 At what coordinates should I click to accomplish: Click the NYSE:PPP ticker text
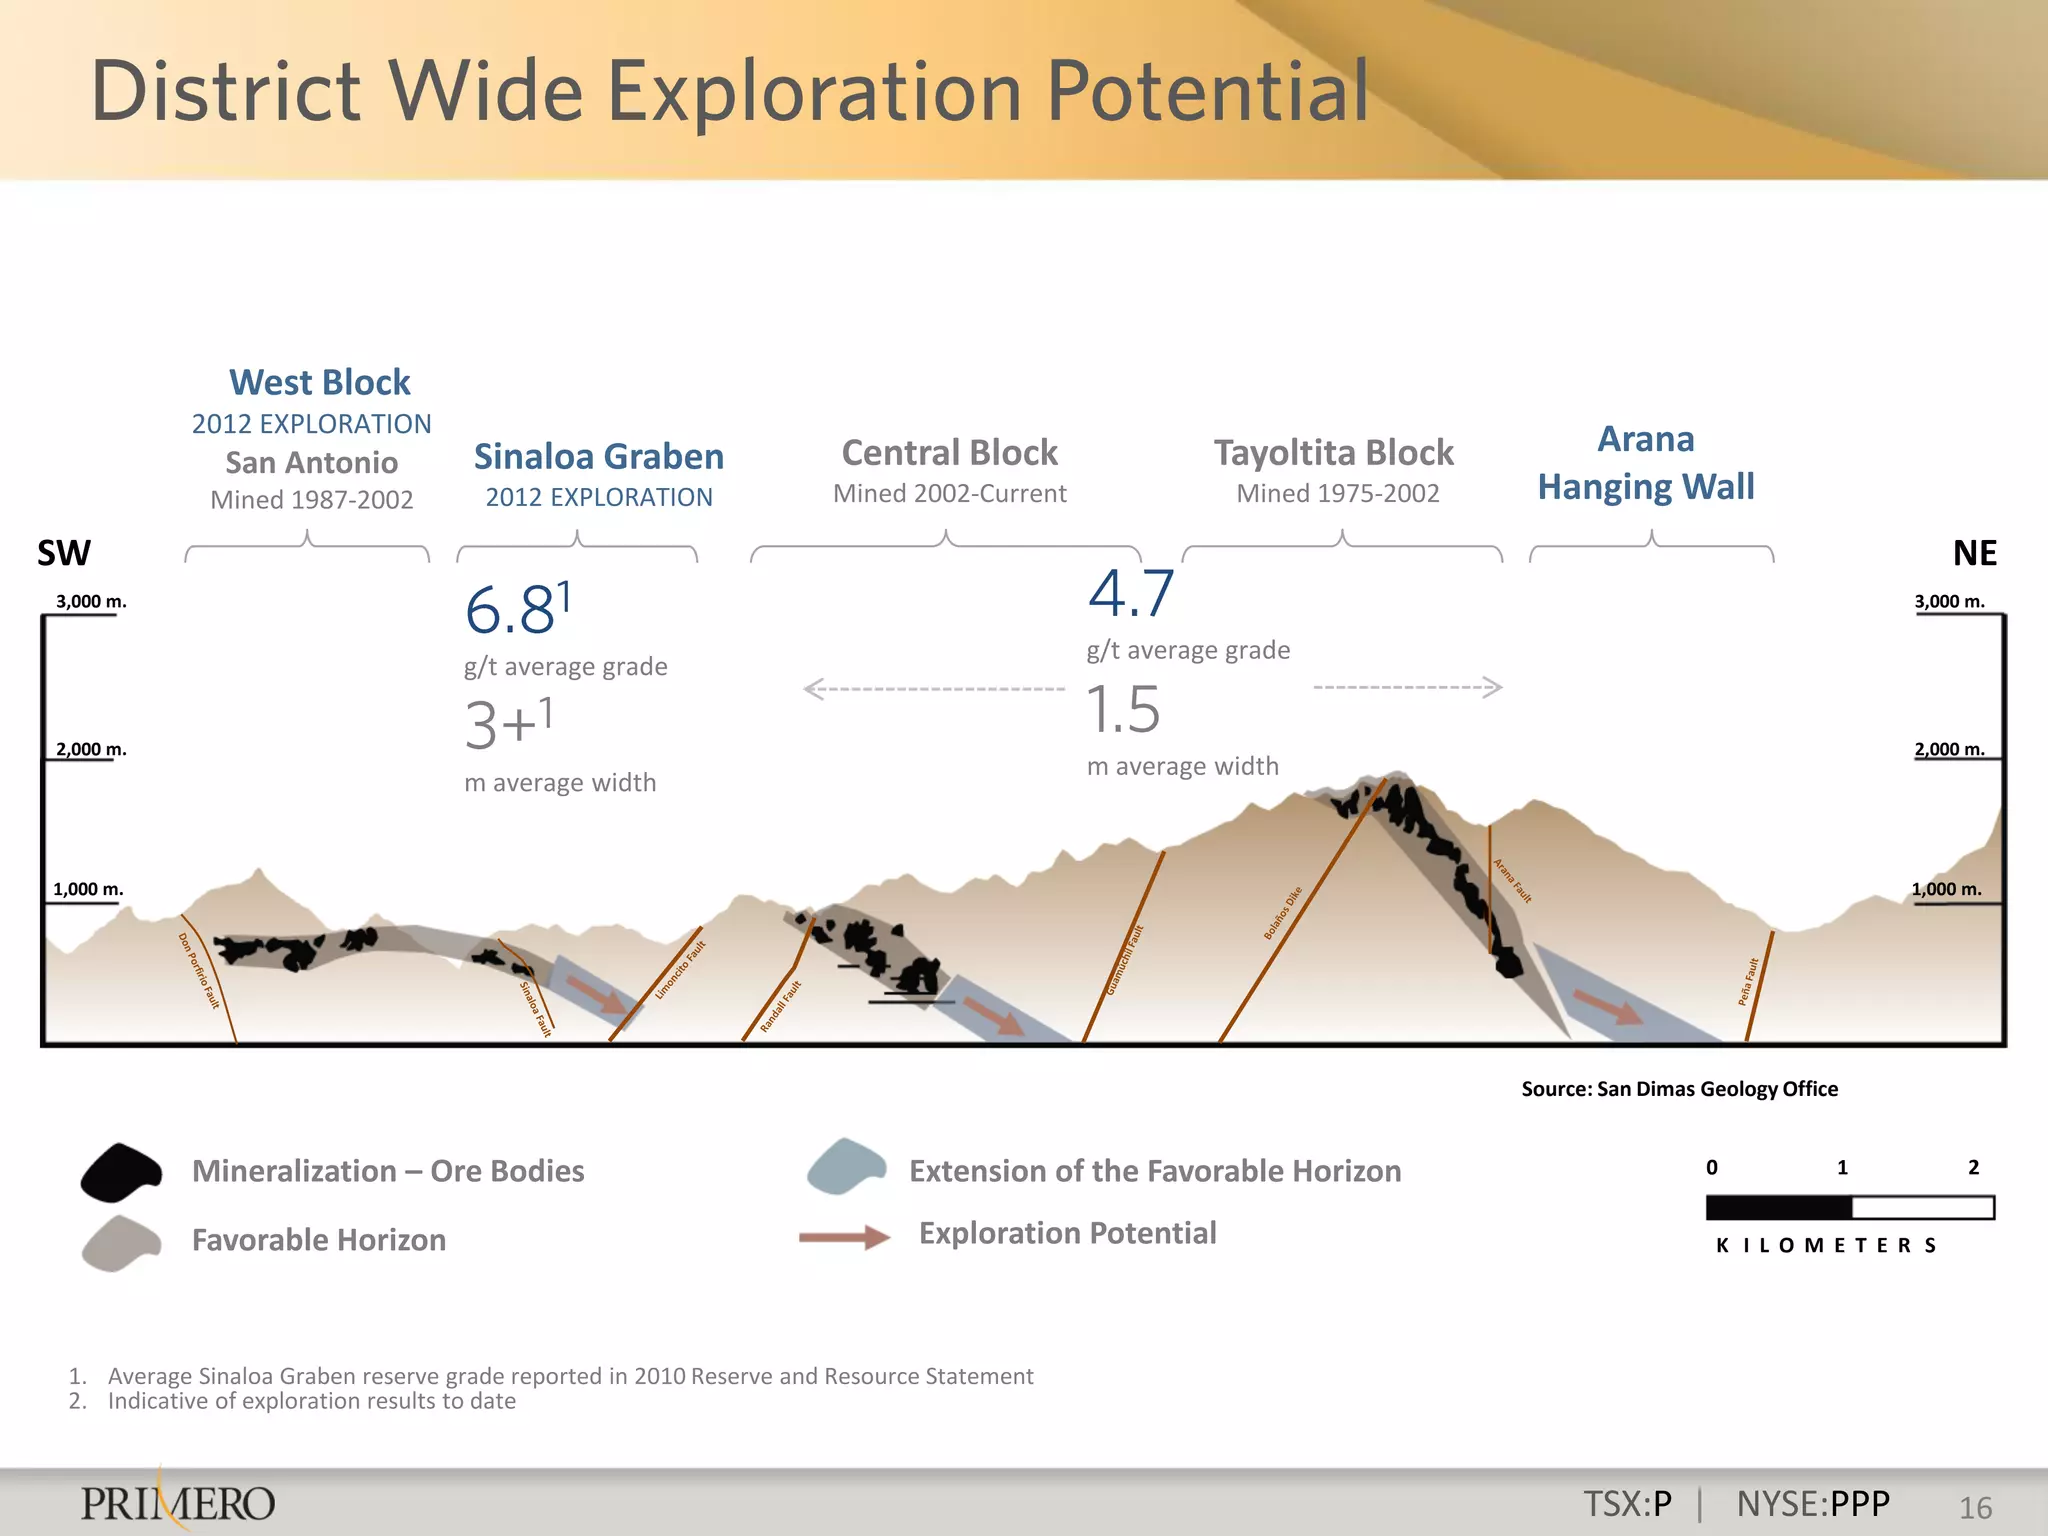pyautogui.click(x=1813, y=1504)
